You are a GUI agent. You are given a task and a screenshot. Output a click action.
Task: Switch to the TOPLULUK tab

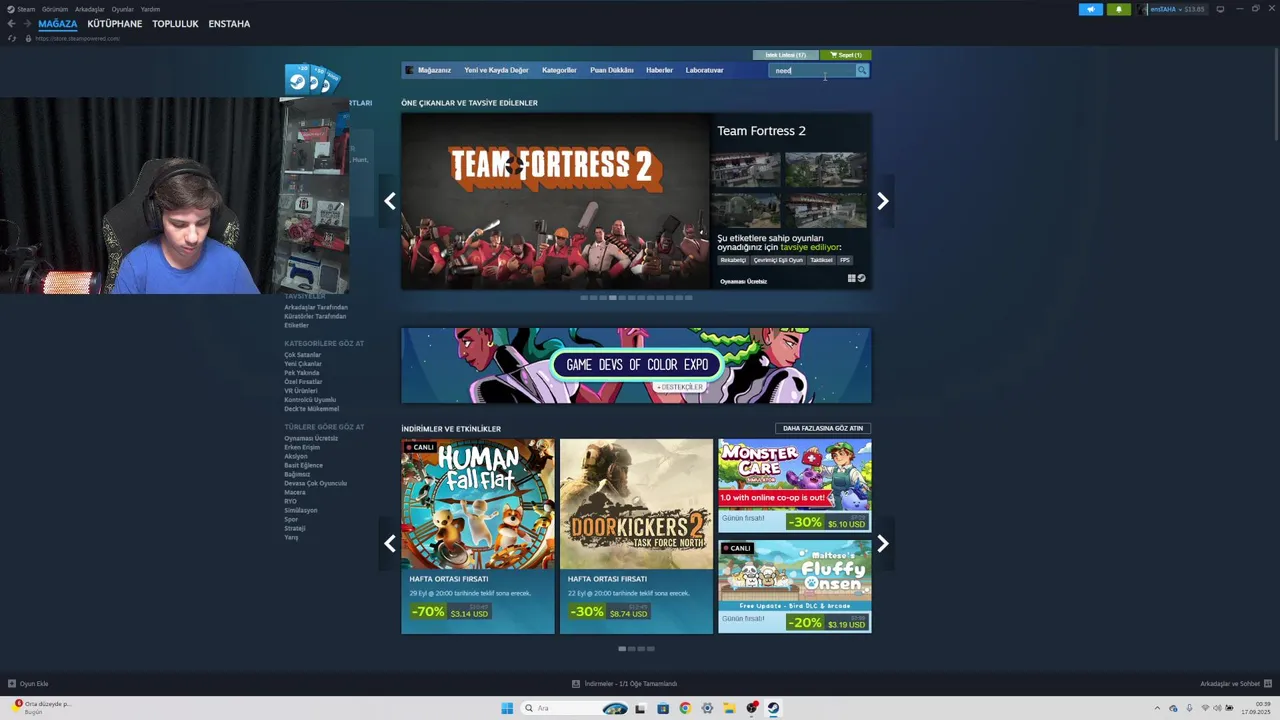(x=175, y=24)
